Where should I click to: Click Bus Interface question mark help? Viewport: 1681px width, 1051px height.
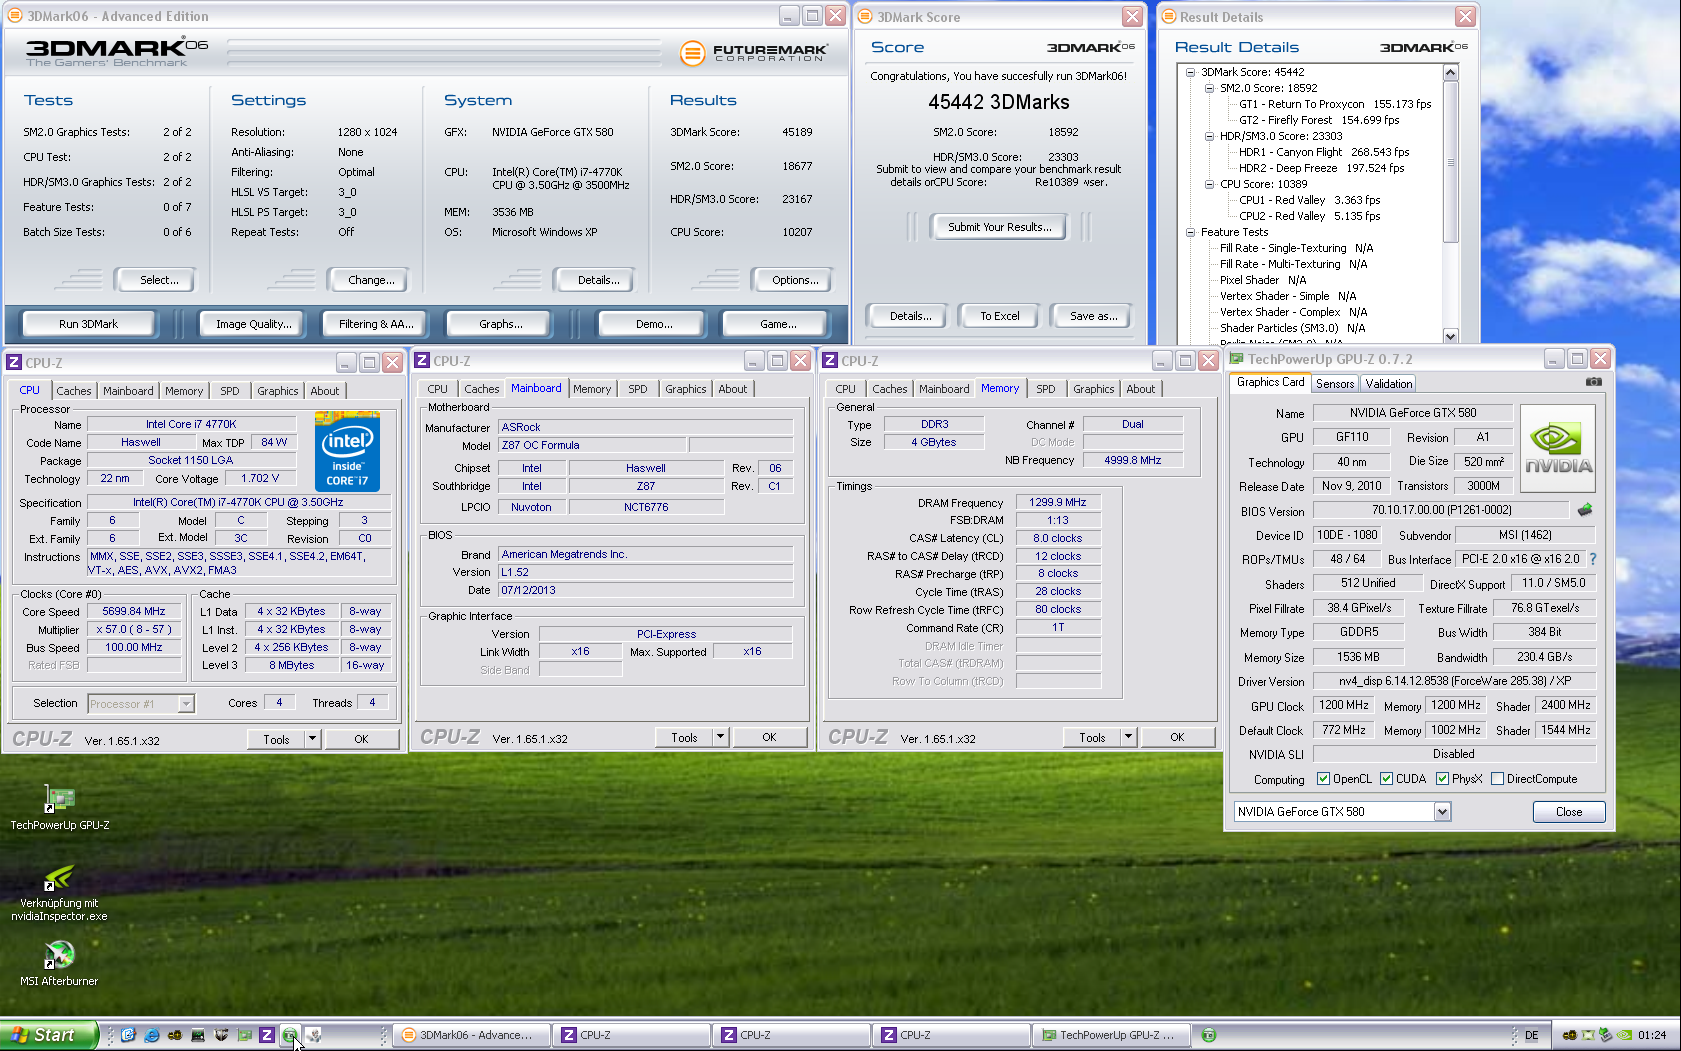[x=1593, y=559]
